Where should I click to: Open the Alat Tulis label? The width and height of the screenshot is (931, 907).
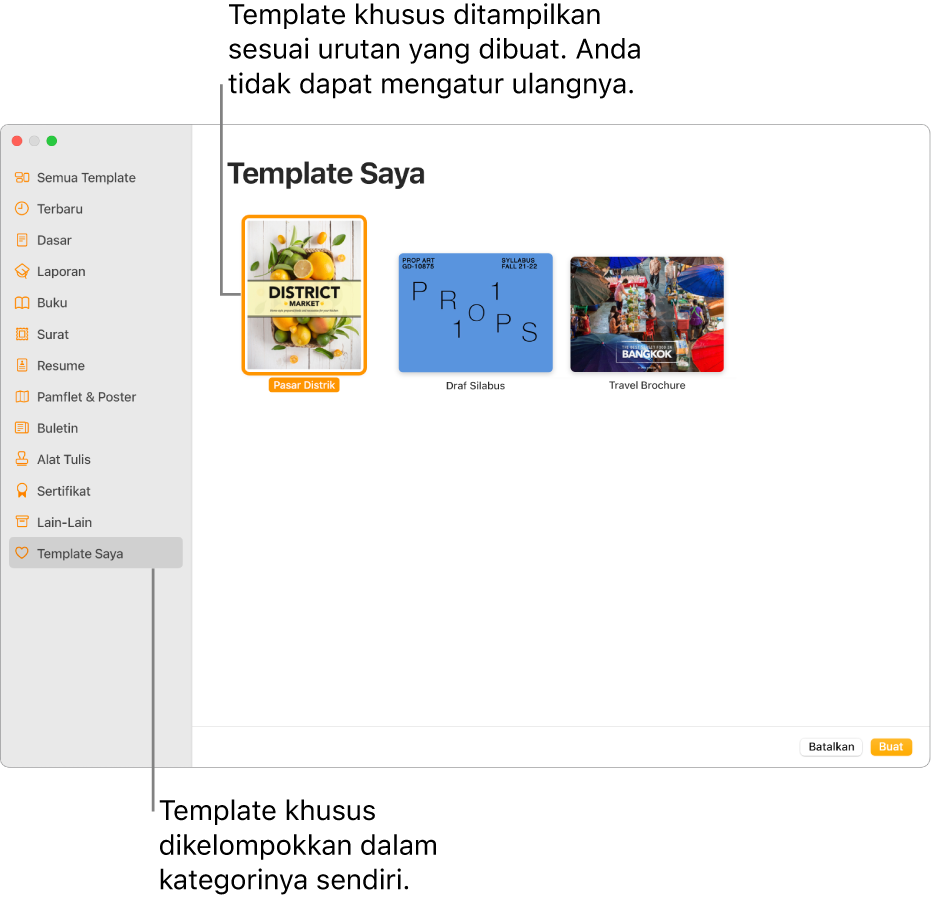click(x=64, y=459)
